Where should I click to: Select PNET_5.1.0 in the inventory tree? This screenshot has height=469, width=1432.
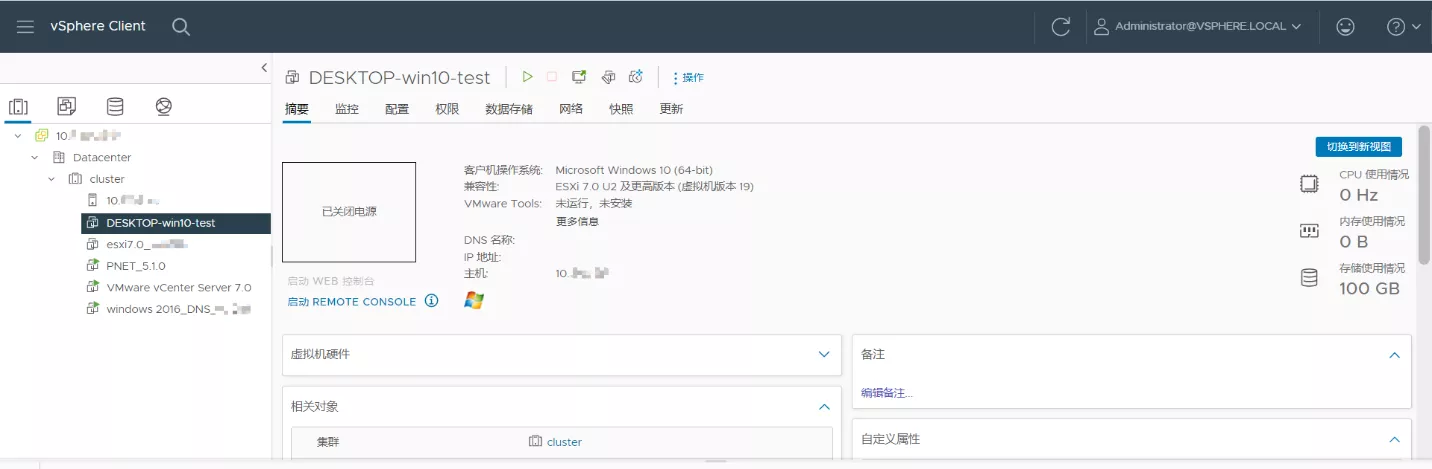(136, 266)
